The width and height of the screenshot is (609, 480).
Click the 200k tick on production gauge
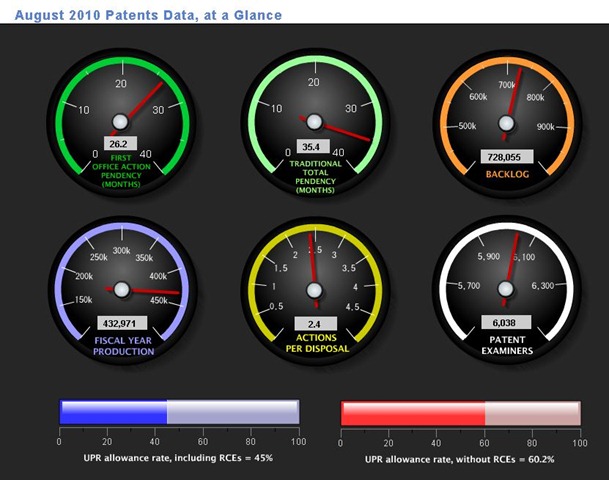(84, 276)
